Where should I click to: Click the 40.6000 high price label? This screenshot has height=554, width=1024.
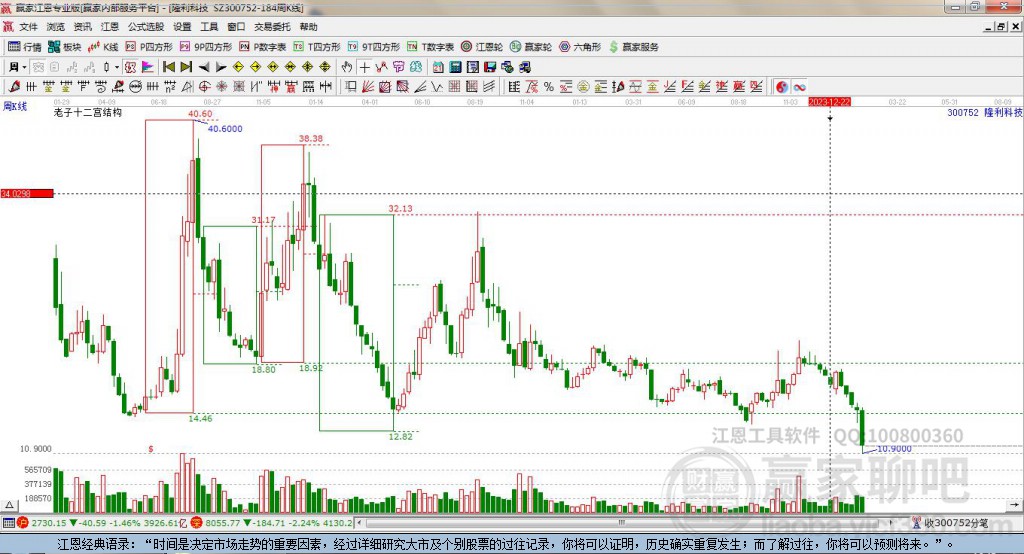[225, 129]
